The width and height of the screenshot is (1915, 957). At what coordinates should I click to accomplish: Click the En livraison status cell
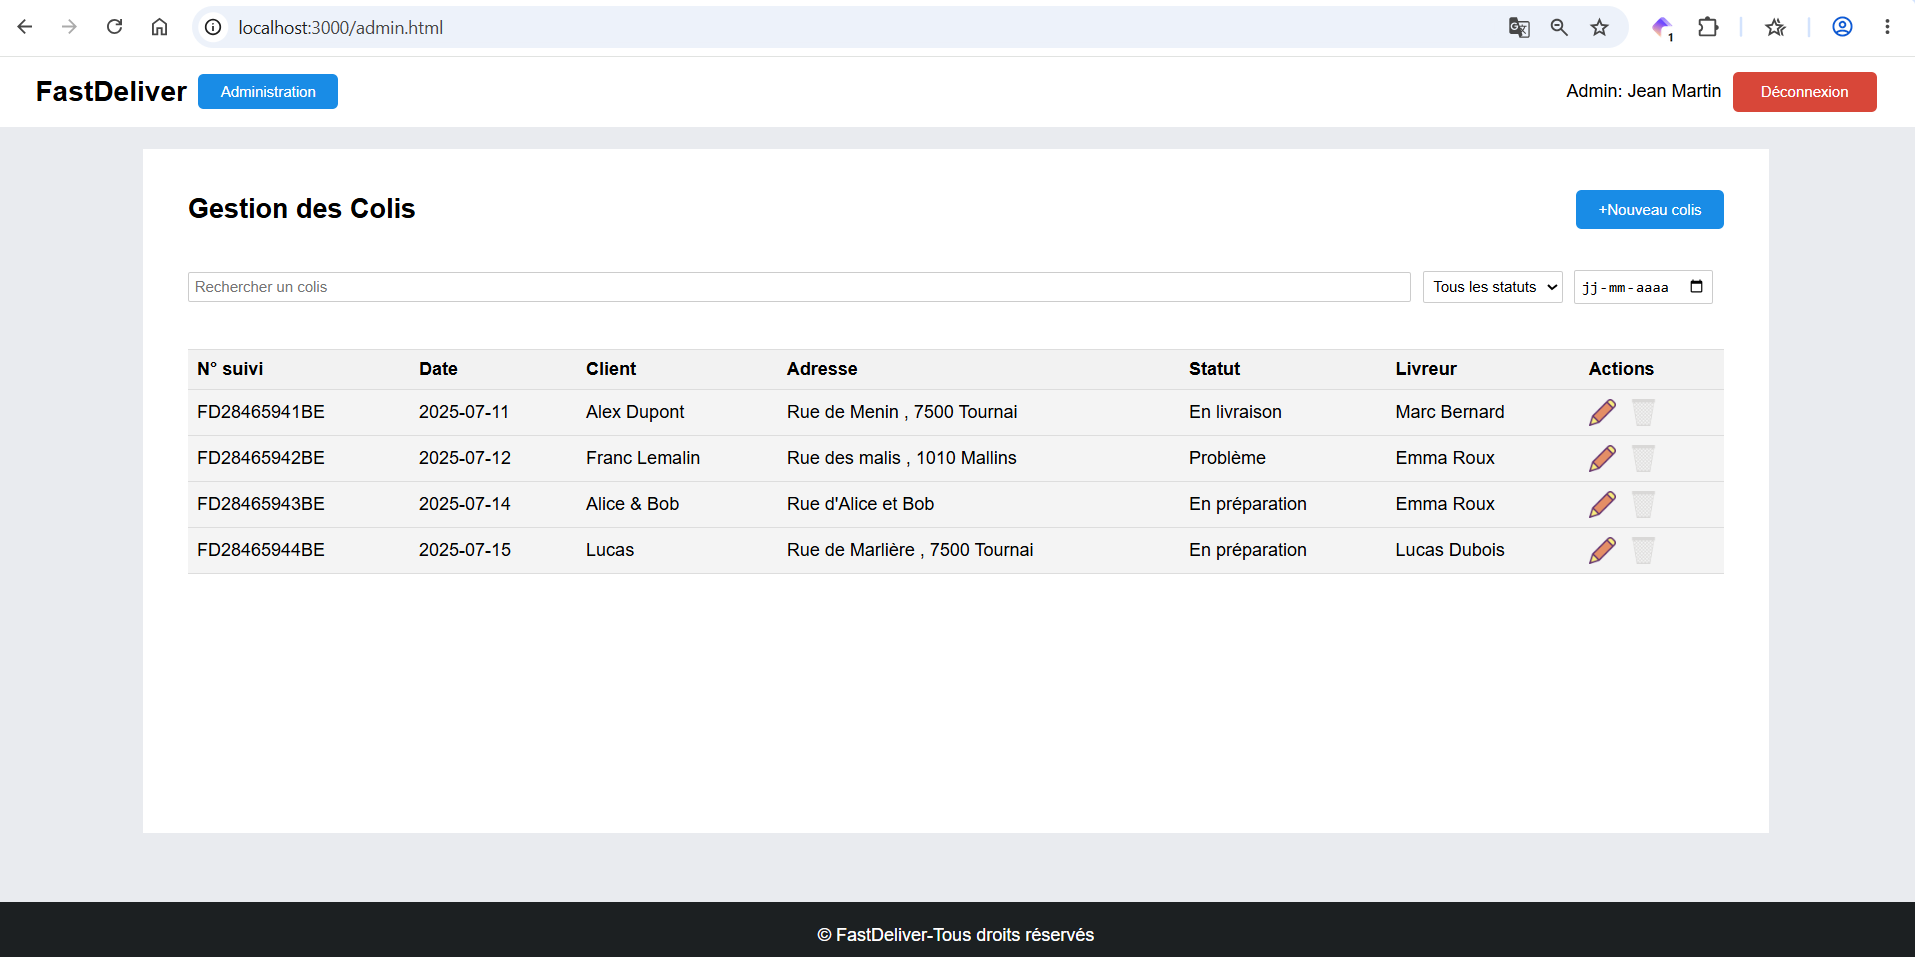tap(1235, 412)
